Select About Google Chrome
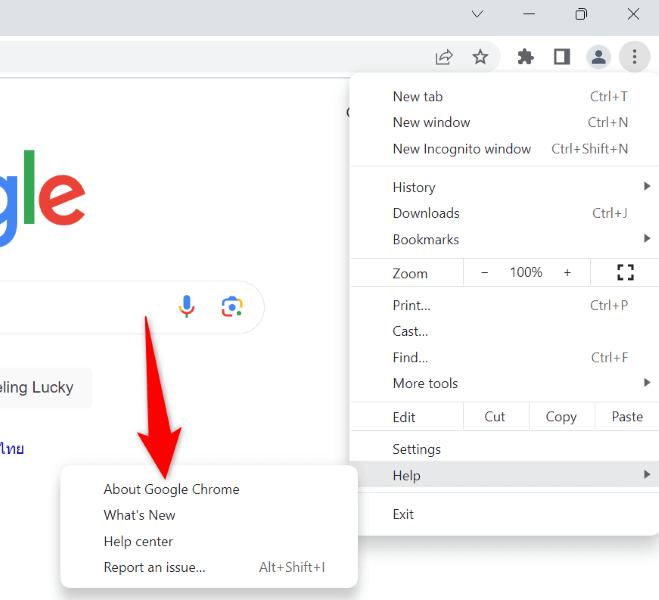Viewport: 659px width, 600px height. tap(171, 489)
